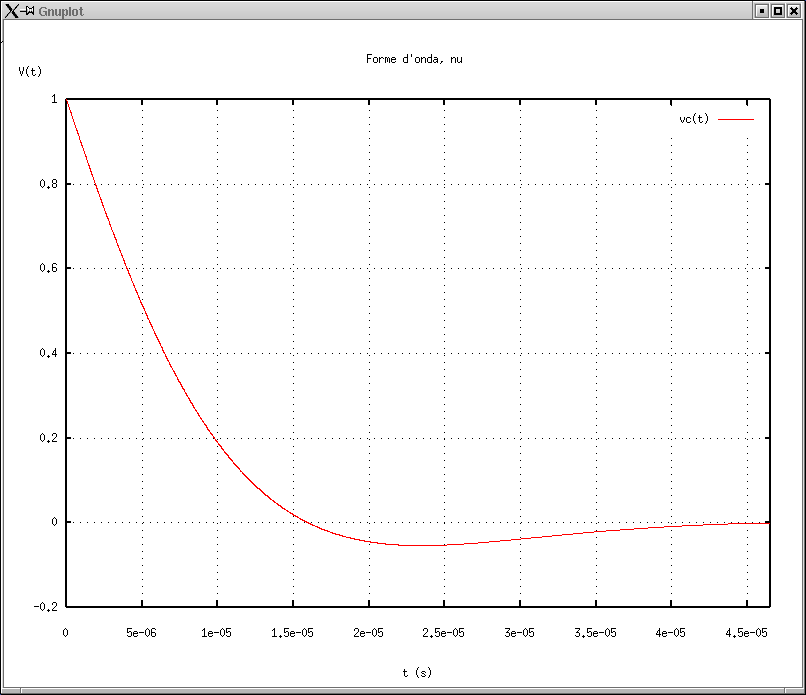Pick the 3.5e-05 x-axis tick label
Image resolution: width=806 pixels, height=695 pixels.
(595, 633)
